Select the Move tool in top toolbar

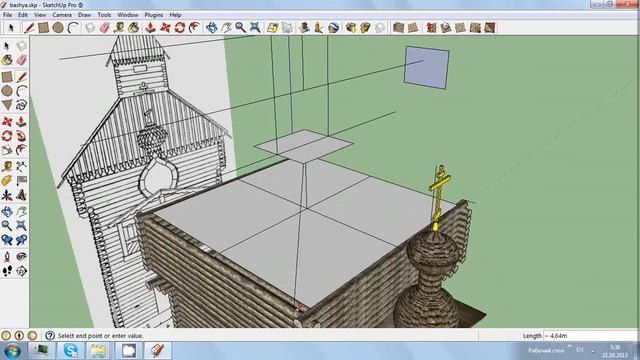coord(165,28)
